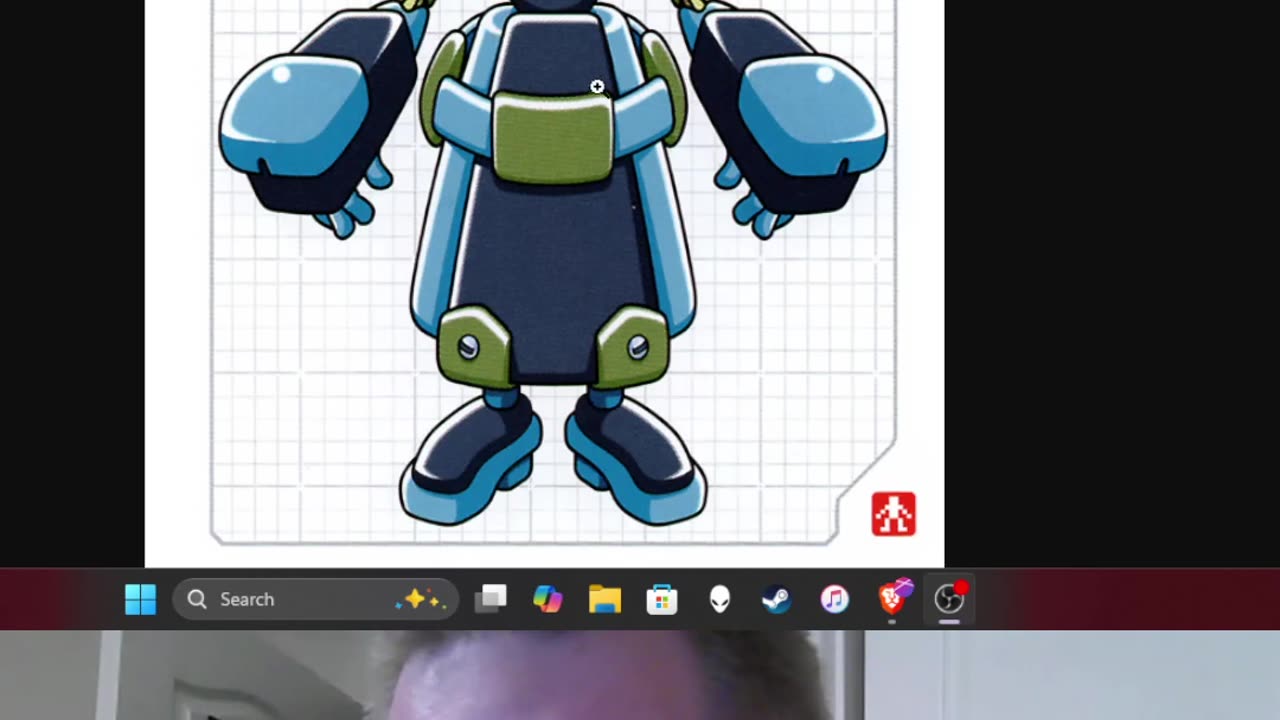The width and height of the screenshot is (1280, 720).
Task: Open Microsoft Store from the taskbar
Action: (x=662, y=599)
